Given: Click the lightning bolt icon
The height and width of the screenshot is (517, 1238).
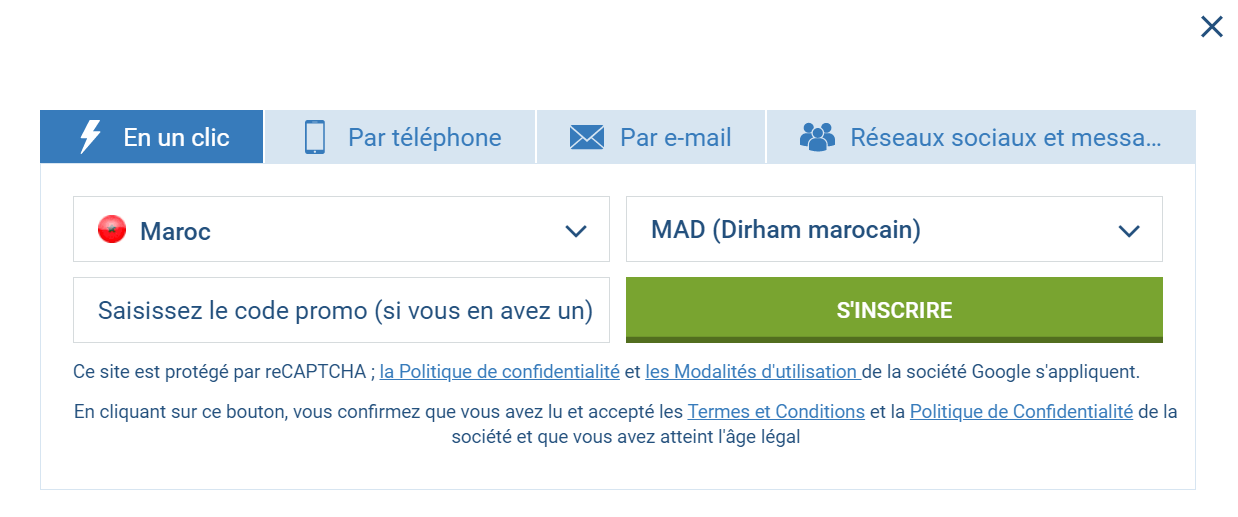Looking at the screenshot, I should (x=90, y=137).
